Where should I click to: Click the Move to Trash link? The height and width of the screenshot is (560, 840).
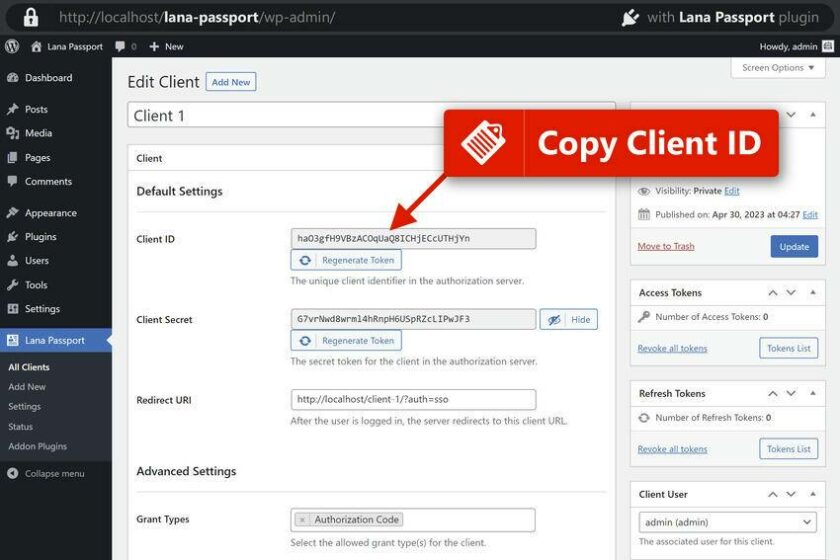[x=666, y=246]
